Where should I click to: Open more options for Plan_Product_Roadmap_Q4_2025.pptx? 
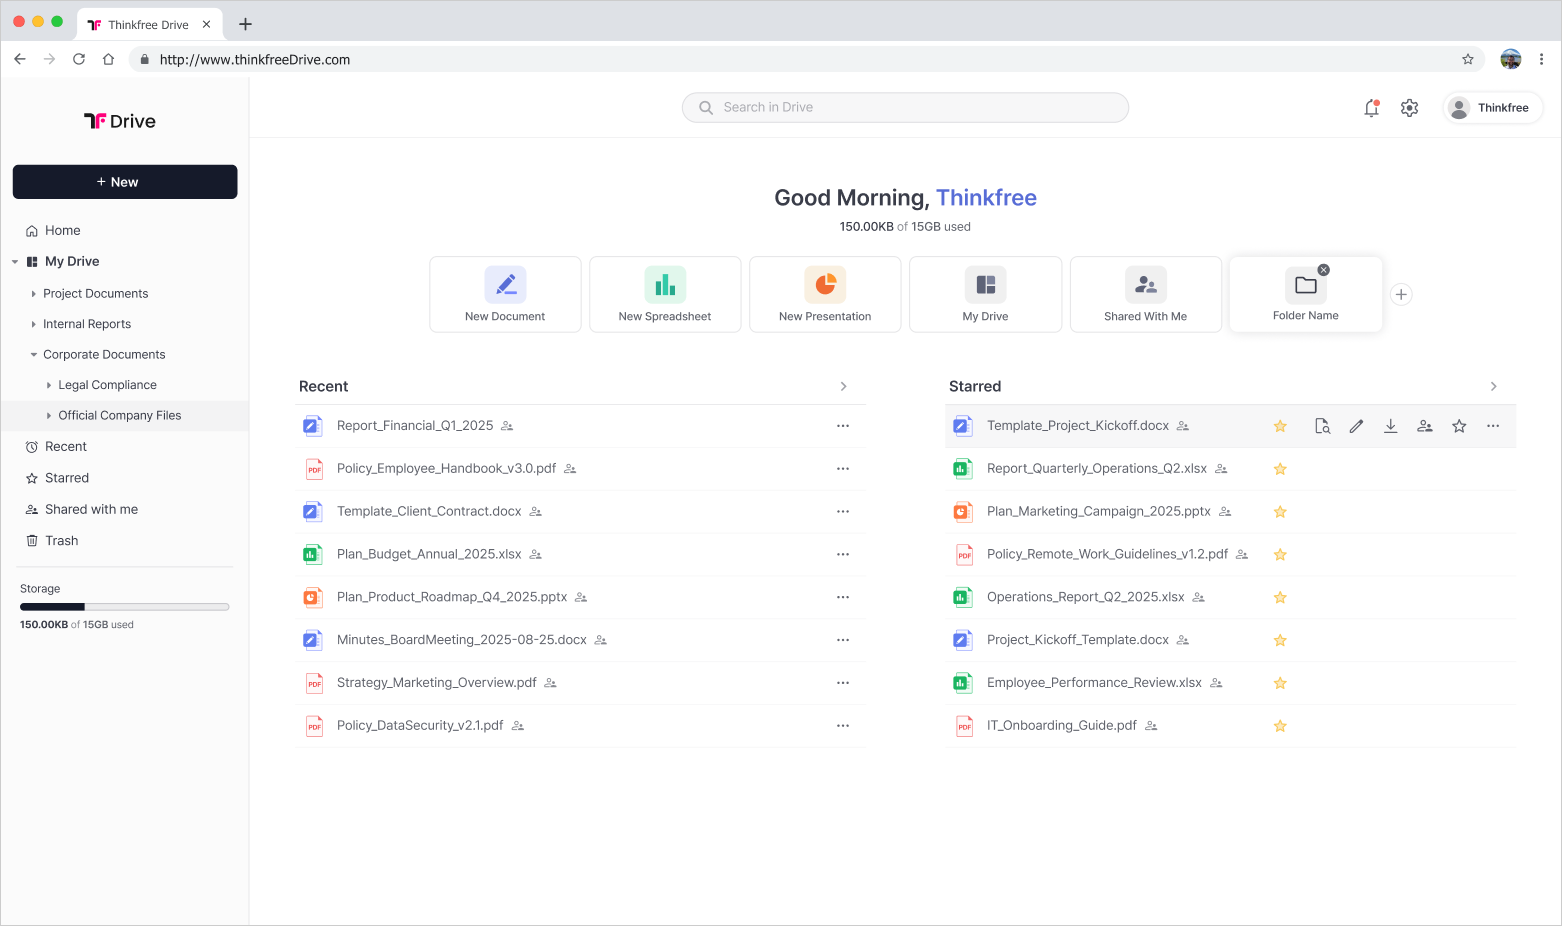tap(843, 597)
